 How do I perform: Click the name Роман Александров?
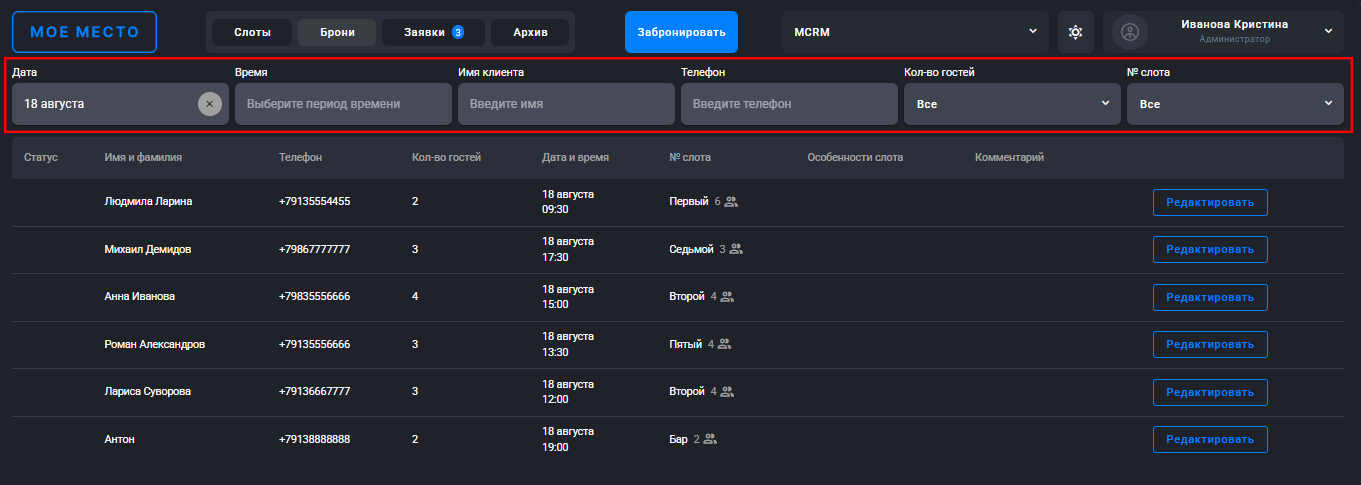point(154,344)
